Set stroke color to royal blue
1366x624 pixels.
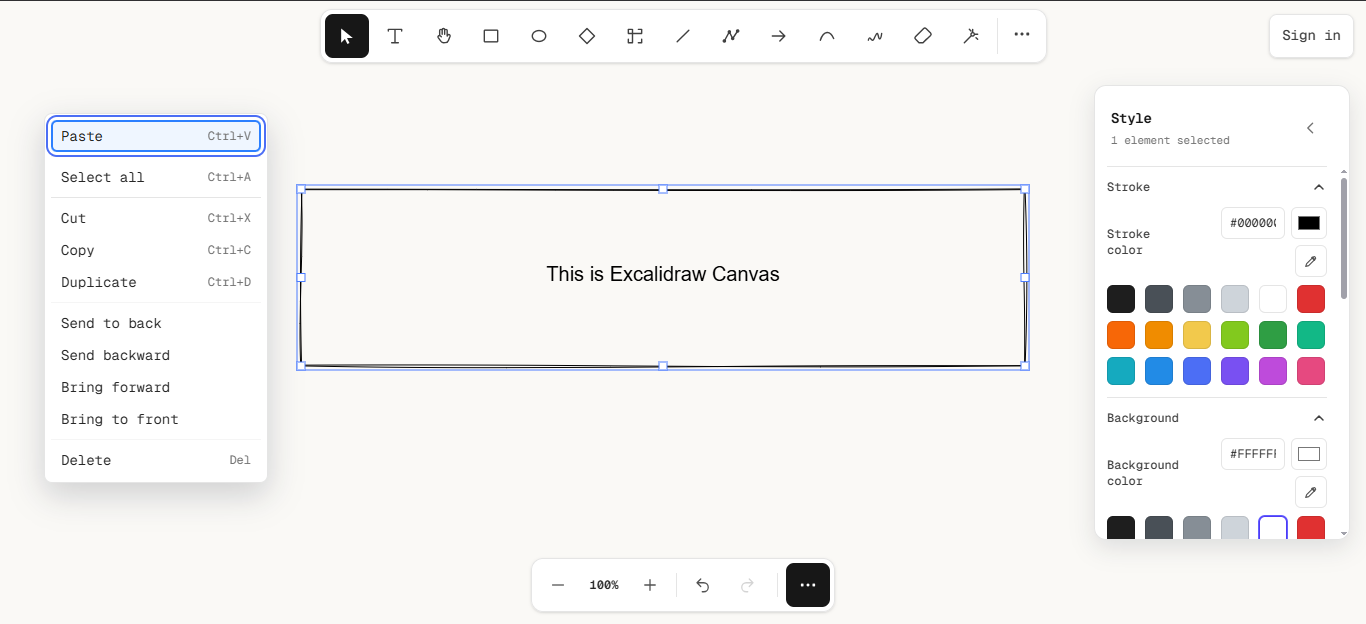pos(1197,371)
